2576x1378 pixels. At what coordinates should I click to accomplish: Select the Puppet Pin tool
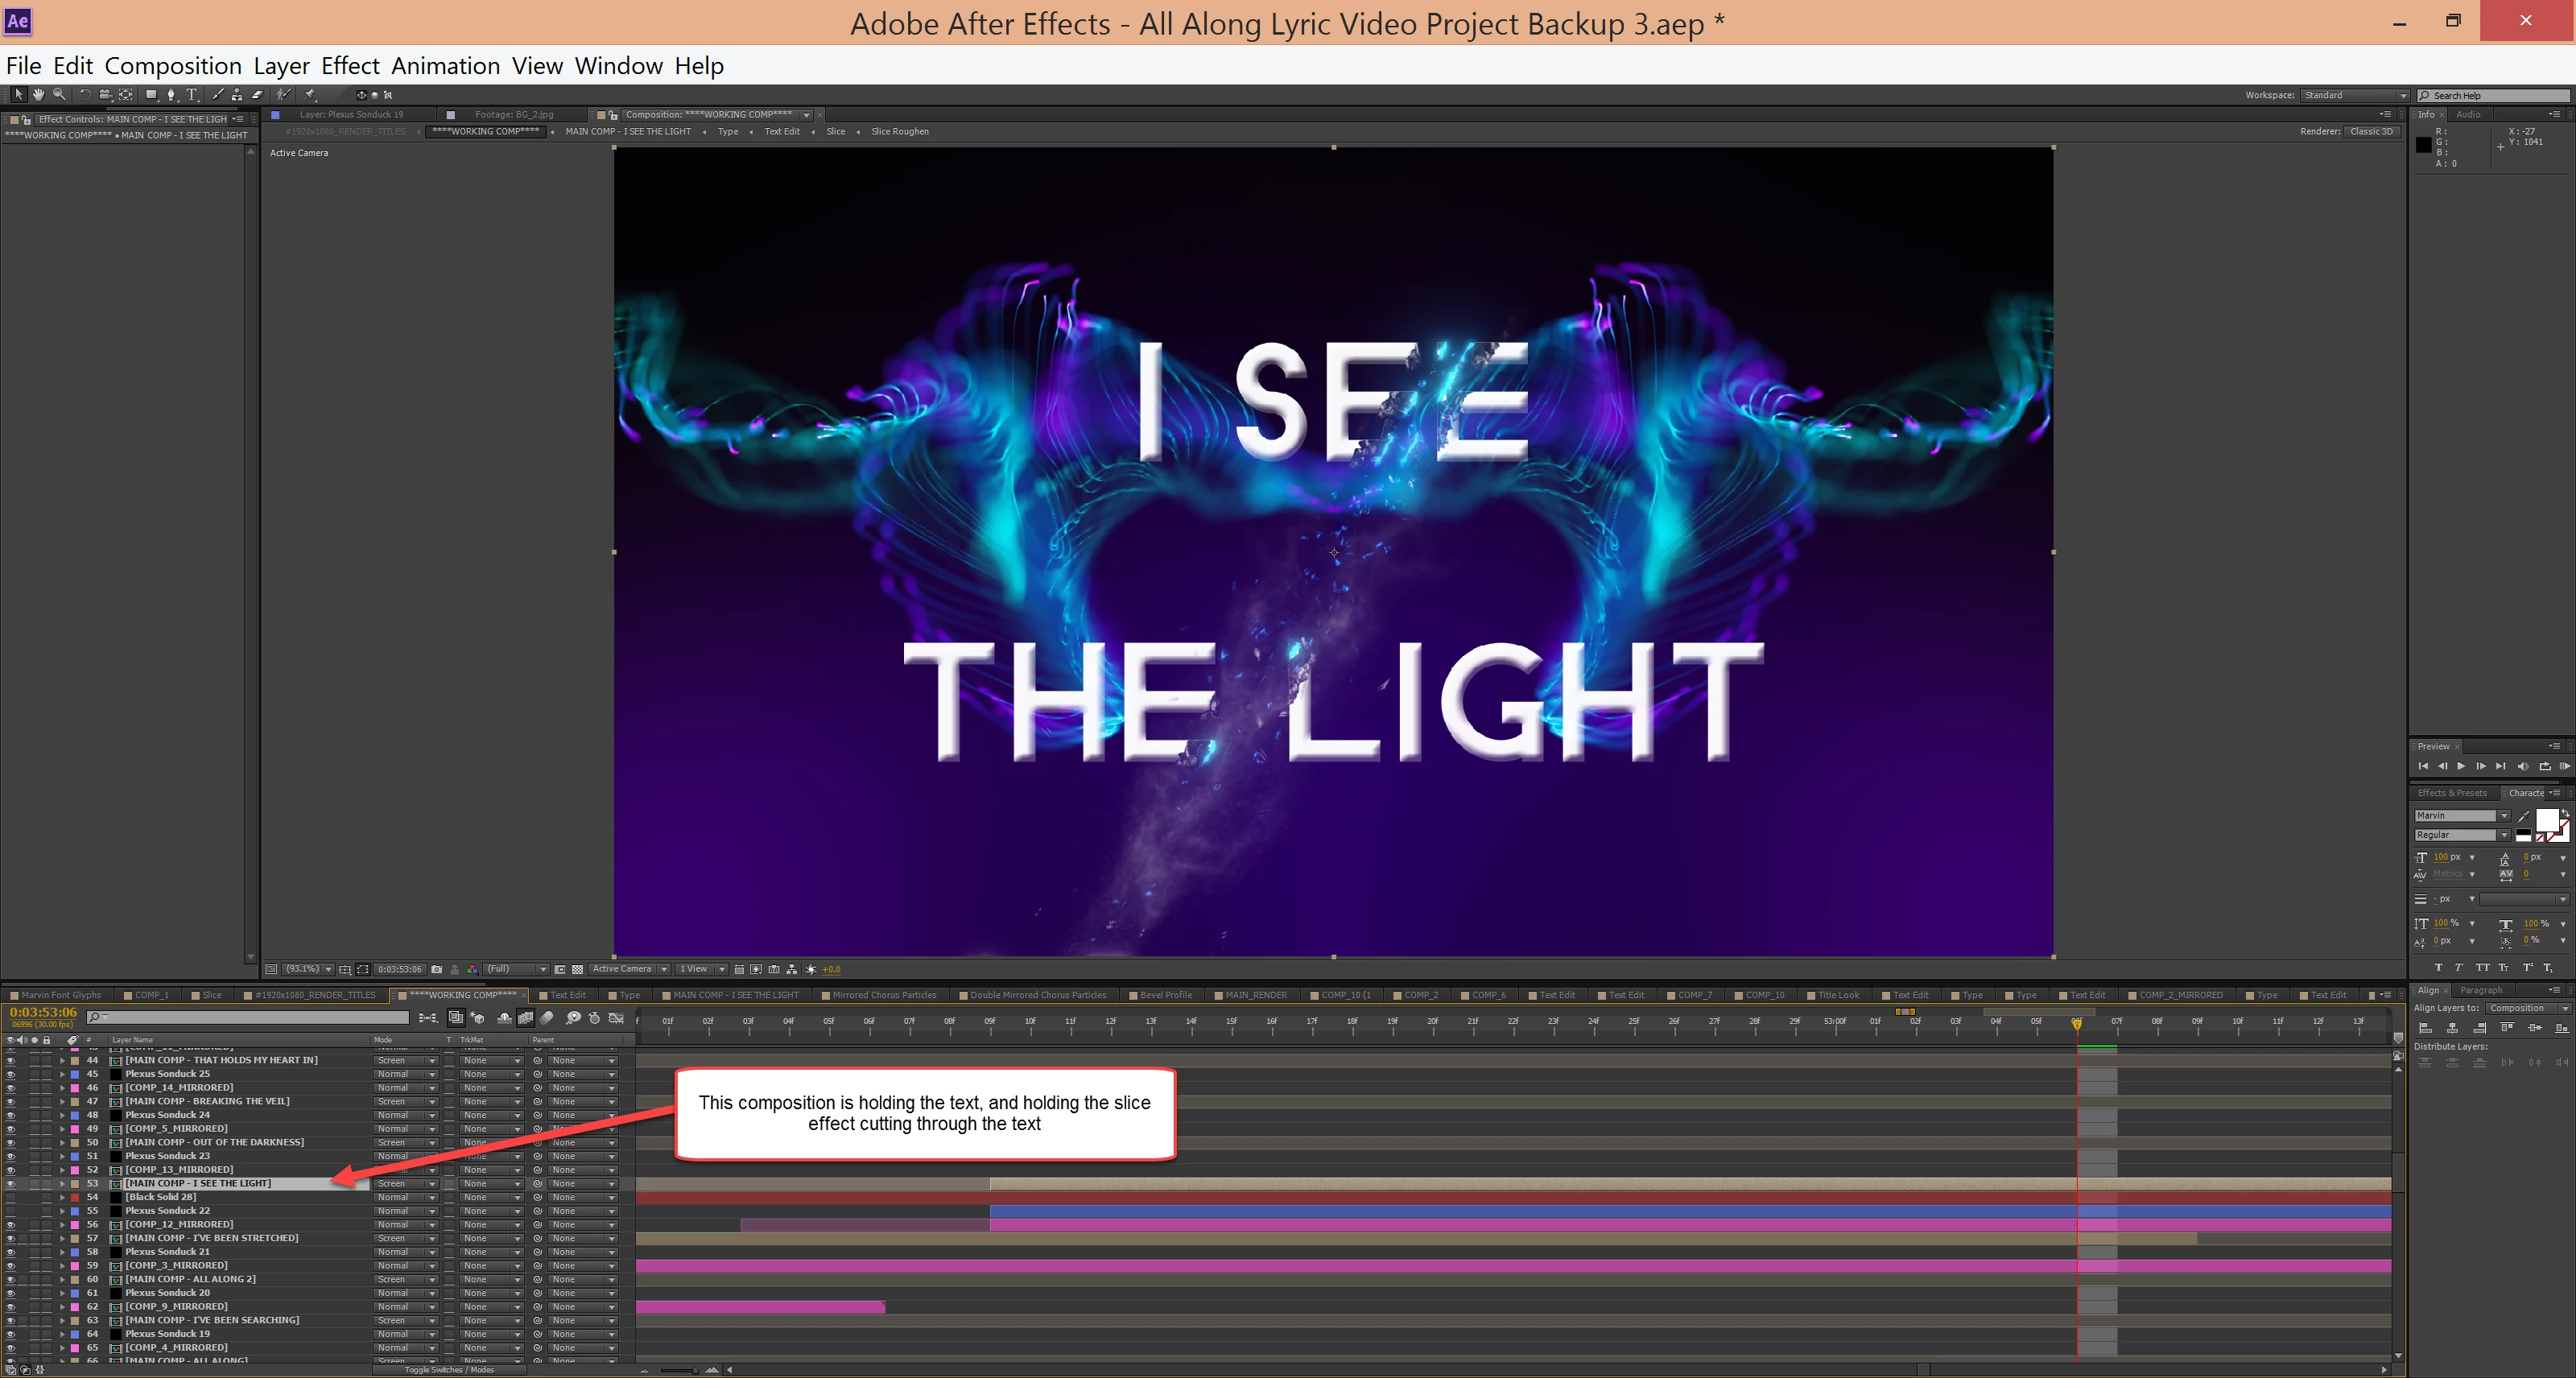310,95
